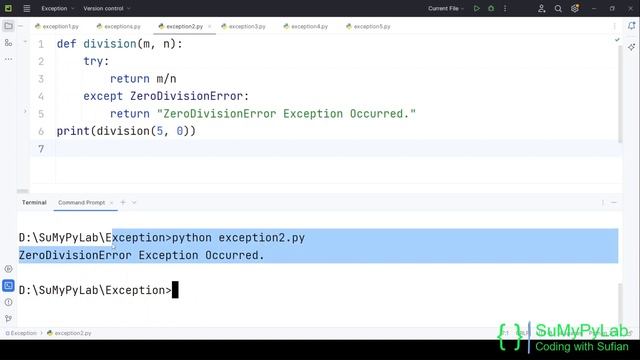Image resolution: width=640 pixels, height=360 pixels.
Task: Switch to exception3.py tab
Action: 244,26
